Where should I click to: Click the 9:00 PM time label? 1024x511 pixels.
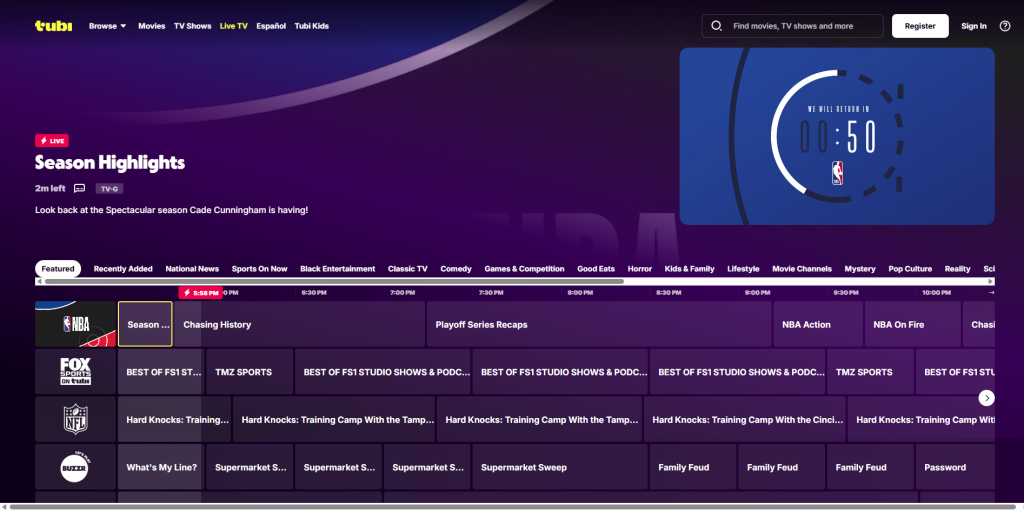click(x=757, y=293)
